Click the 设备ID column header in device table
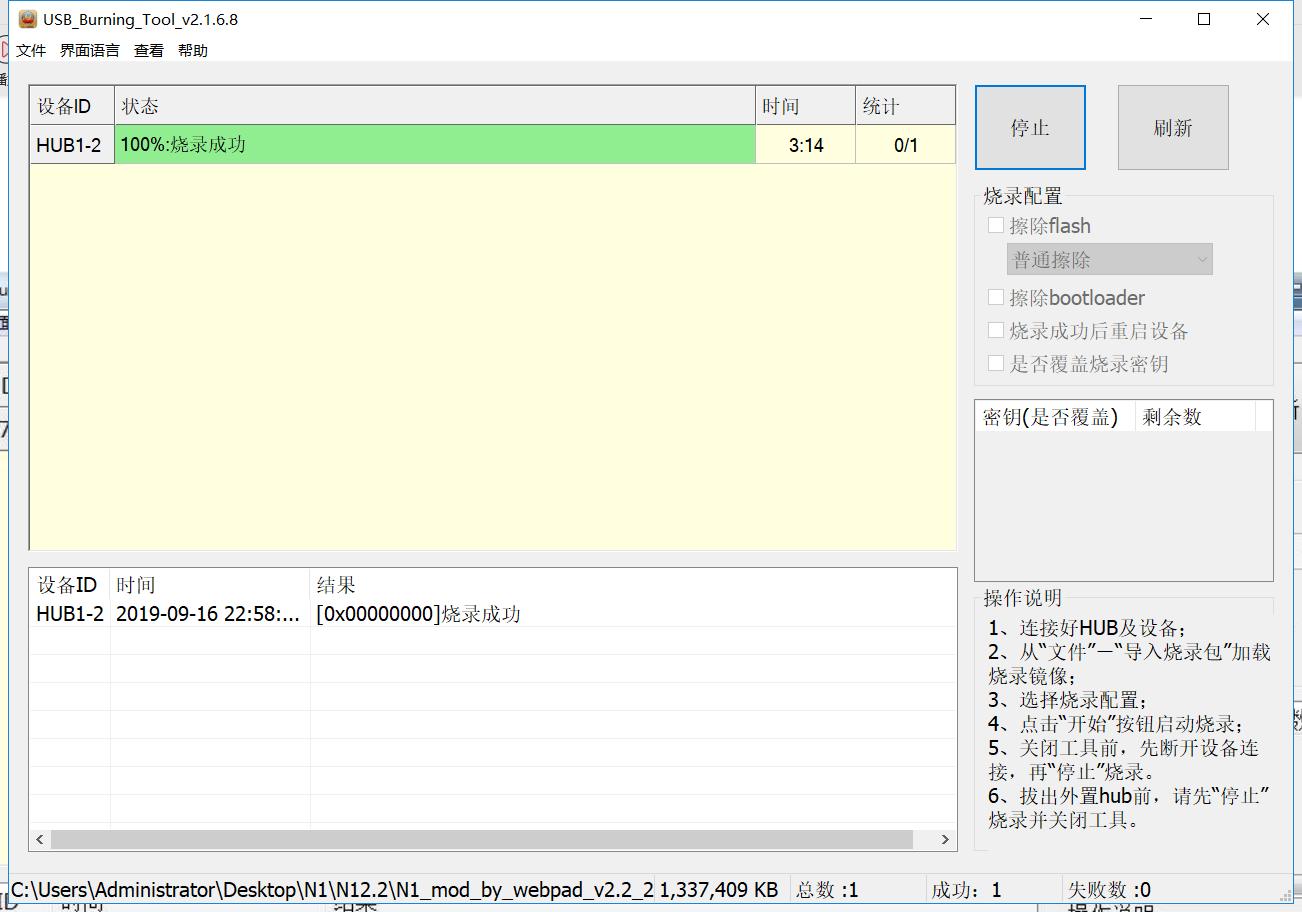The height and width of the screenshot is (912, 1302). [72, 106]
